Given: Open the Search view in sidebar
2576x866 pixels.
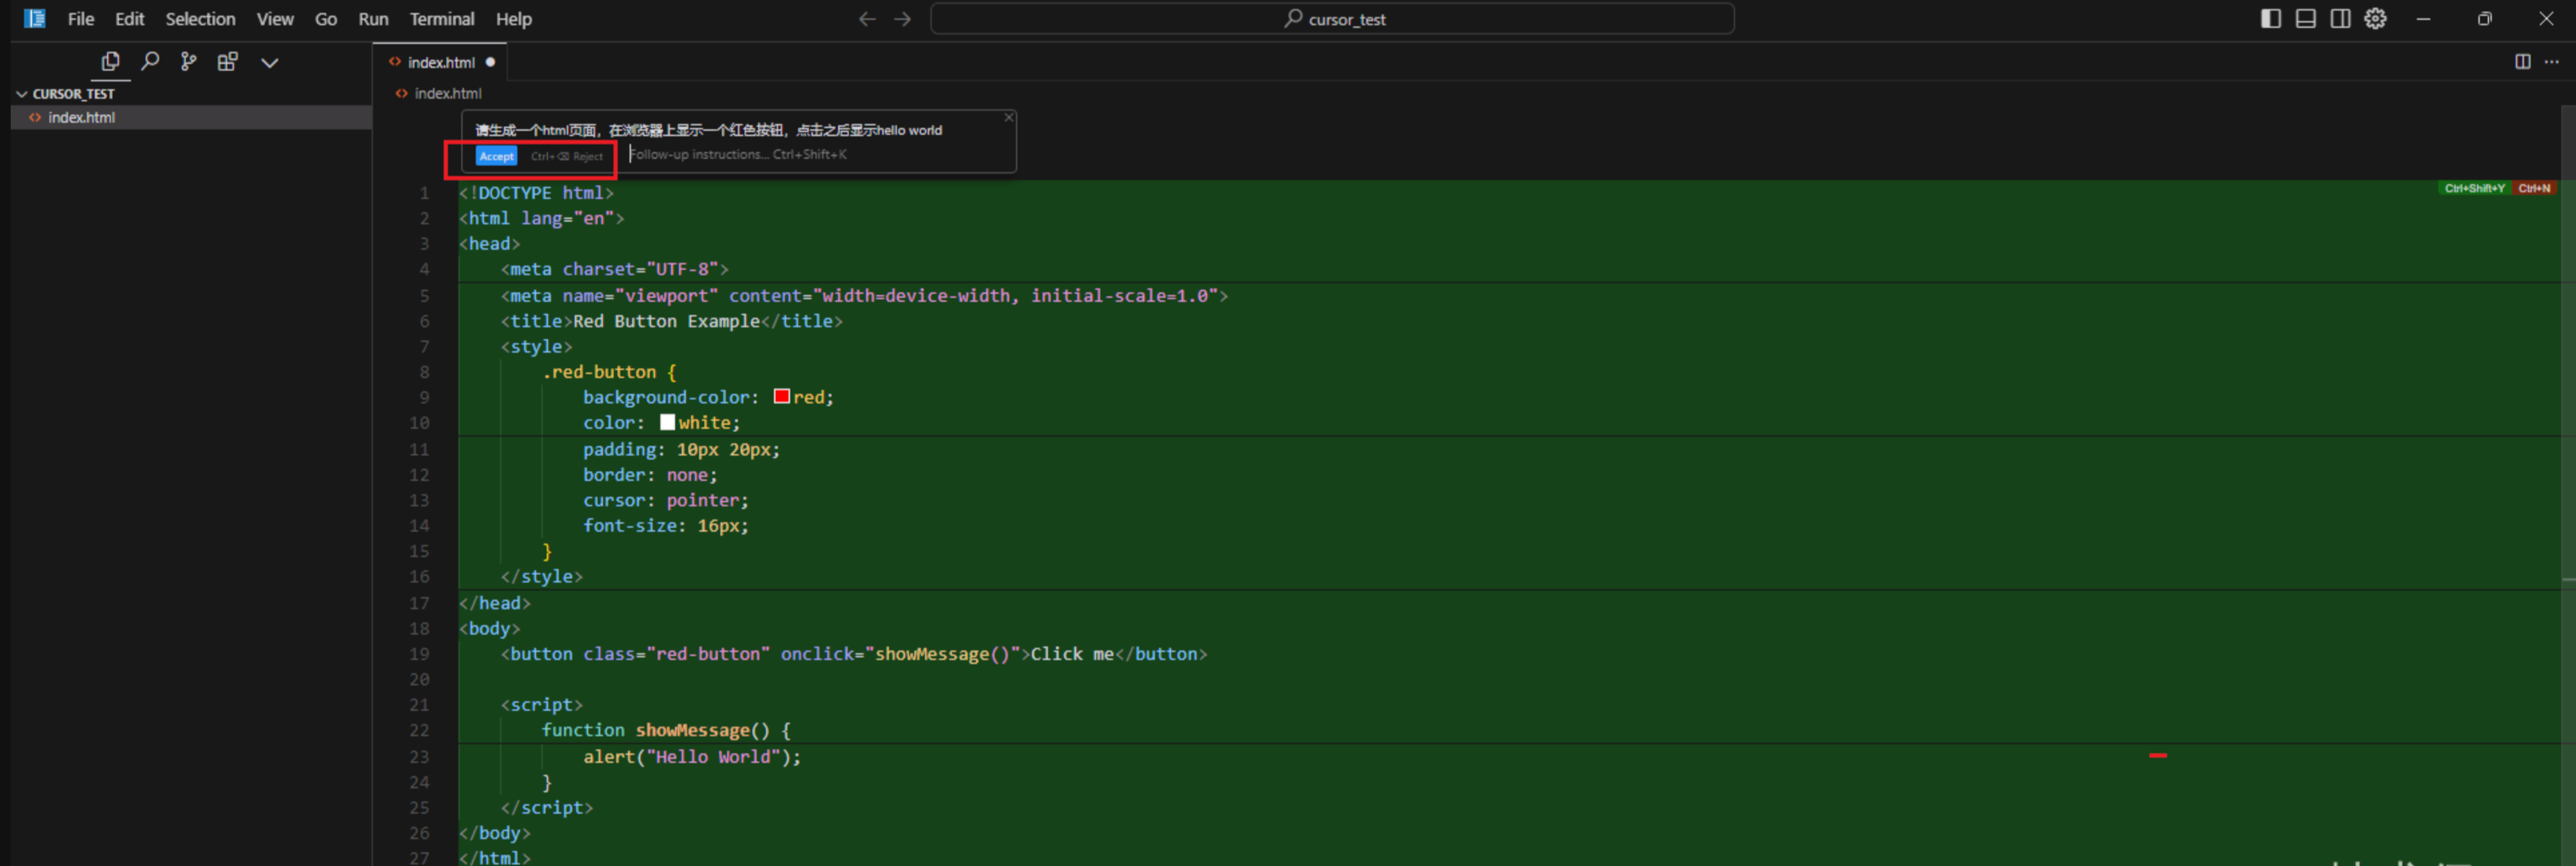Looking at the screenshot, I should tap(150, 62).
